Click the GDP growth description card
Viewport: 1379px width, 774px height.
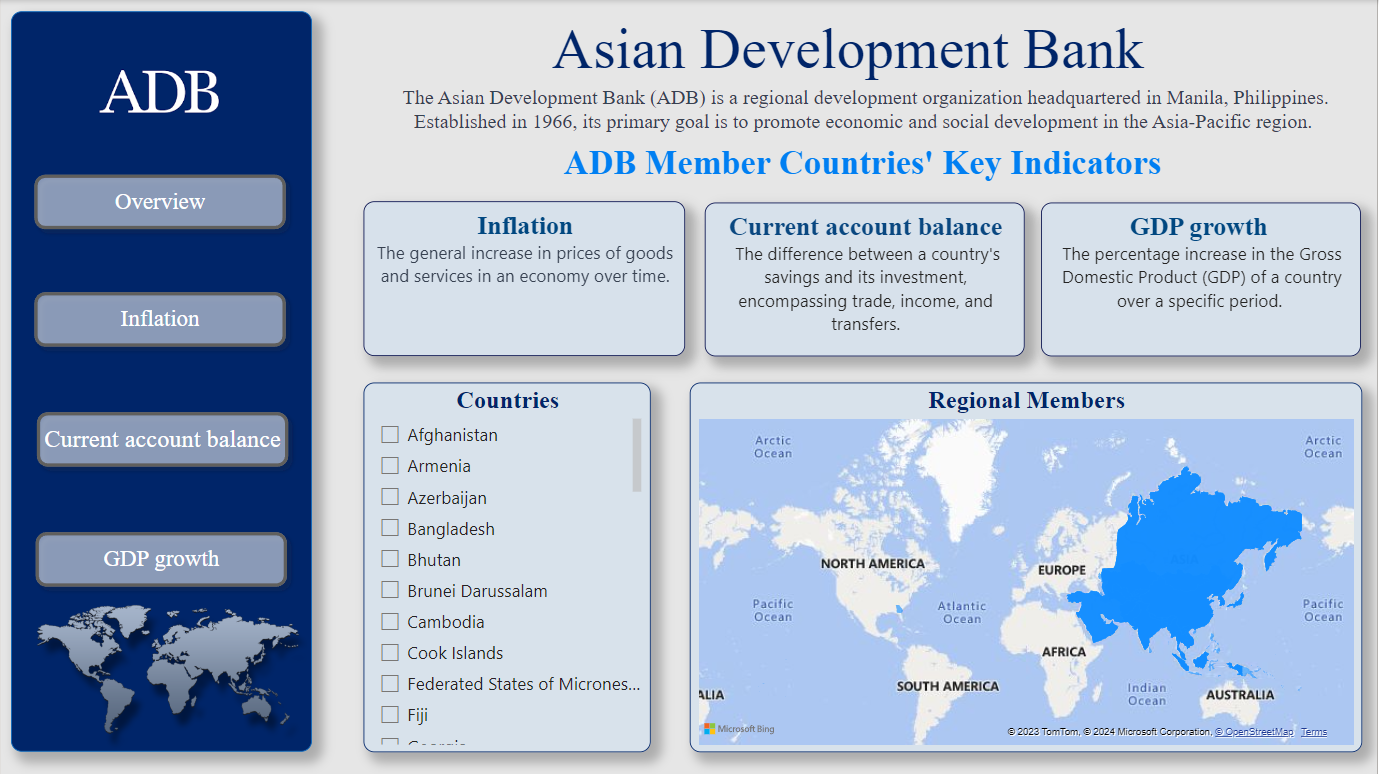[1200, 279]
